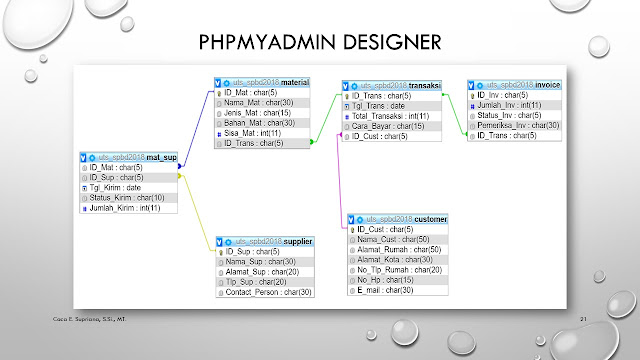Click date type icon beside Tgl_Kirim

84,188
